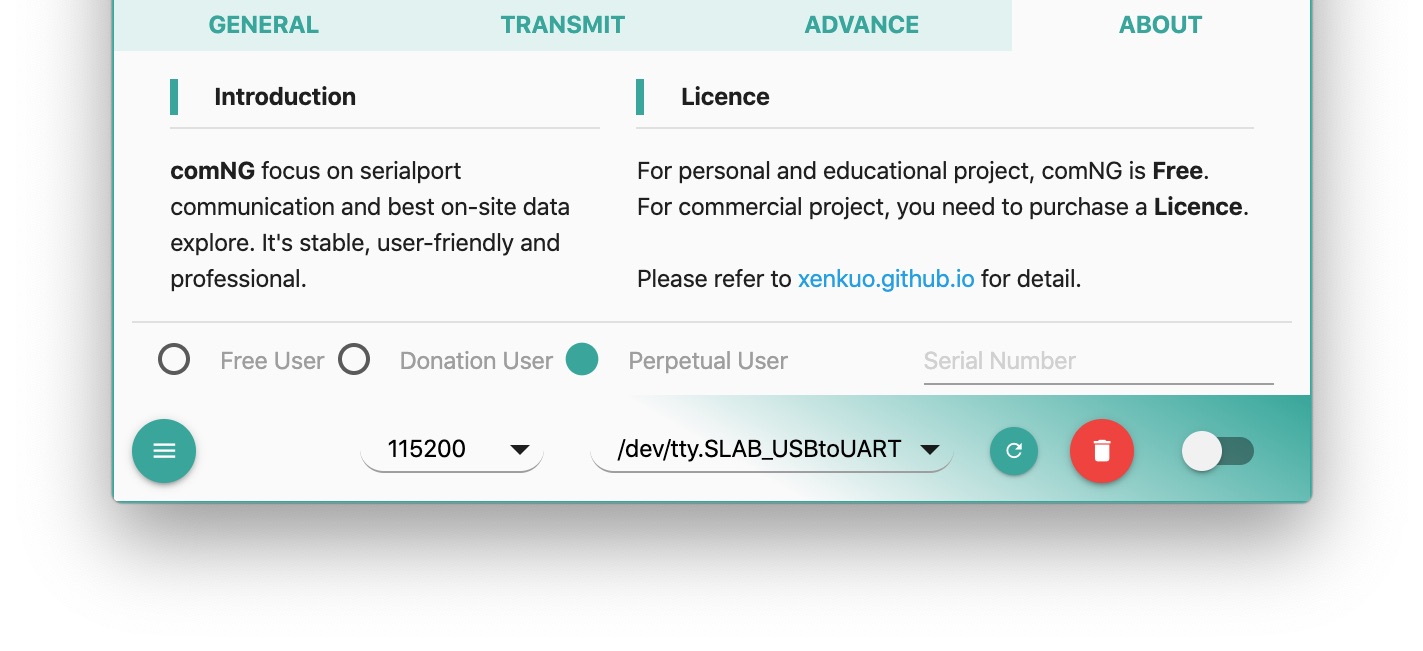This screenshot has height=651, width=1423.
Task: Open the xenkuo.github.io link
Action: click(885, 279)
